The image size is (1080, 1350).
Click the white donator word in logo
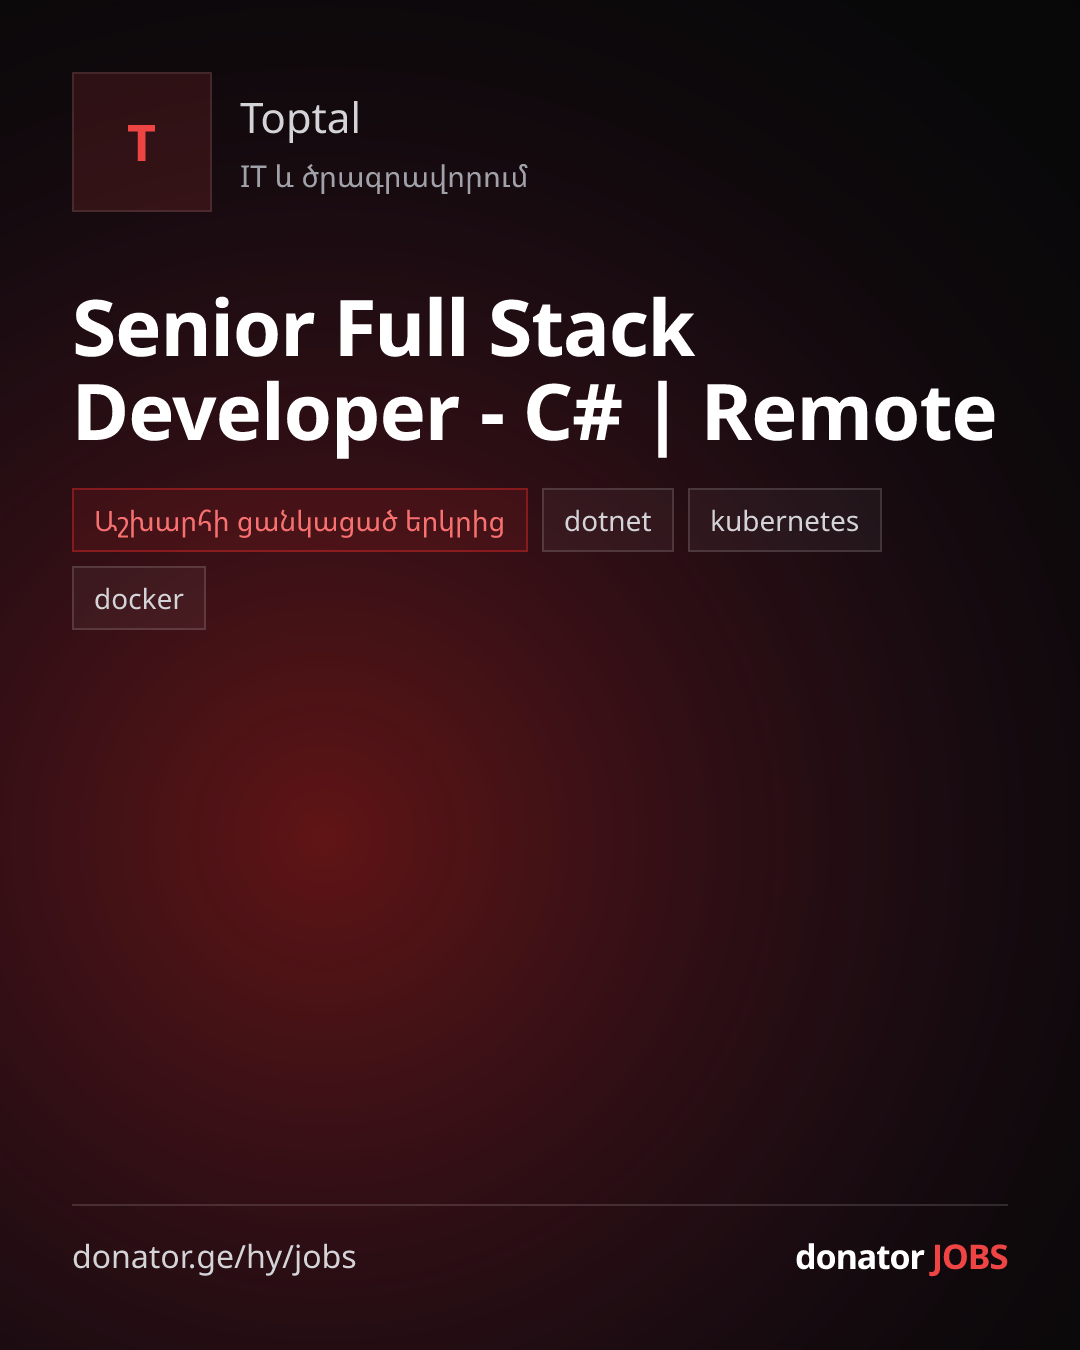[860, 1257]
